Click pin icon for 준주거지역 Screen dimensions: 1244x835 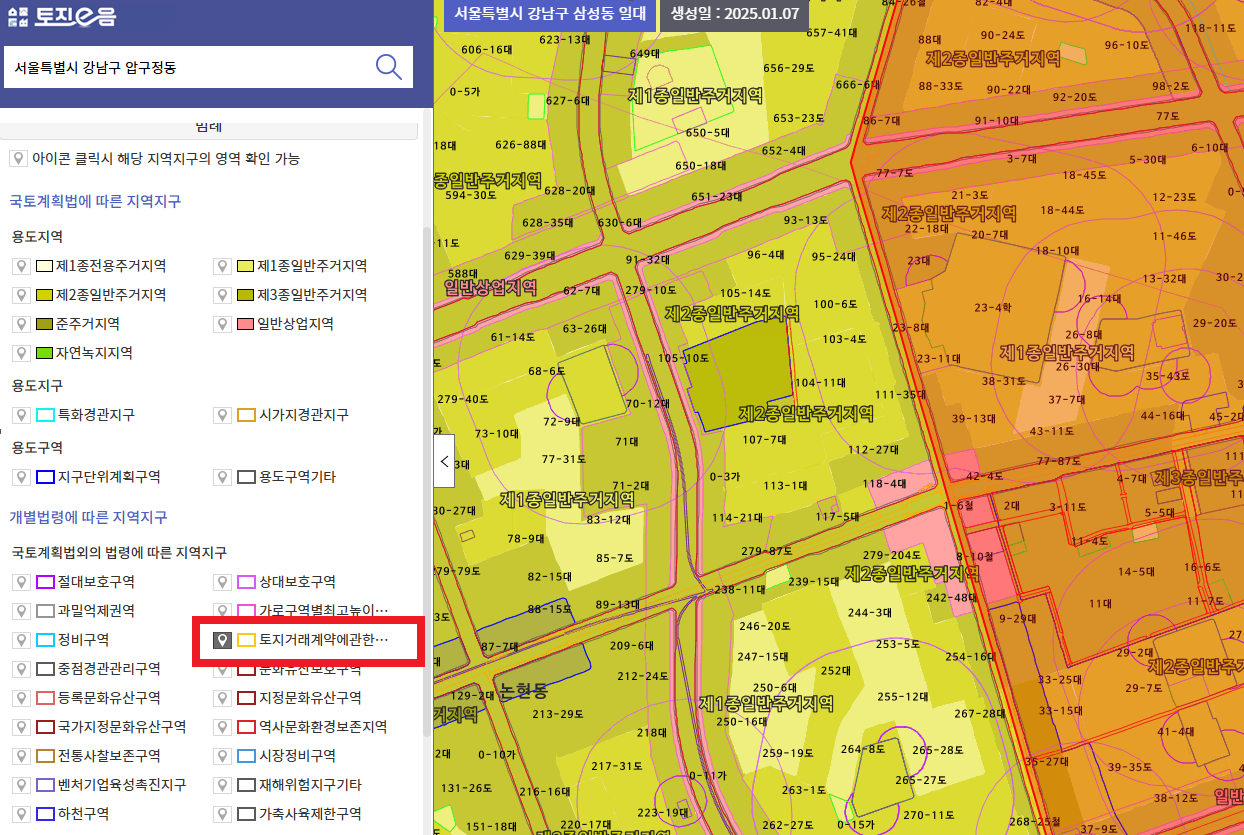tap(19, 324)
